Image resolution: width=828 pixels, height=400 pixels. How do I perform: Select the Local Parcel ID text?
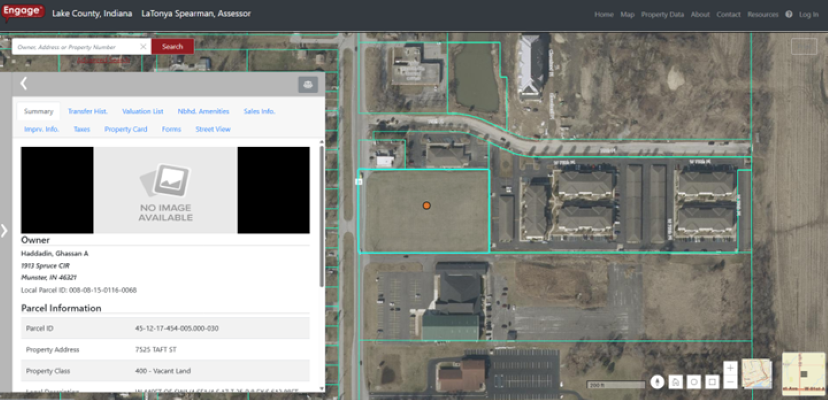pyautogui.click(x=79, y=290)
